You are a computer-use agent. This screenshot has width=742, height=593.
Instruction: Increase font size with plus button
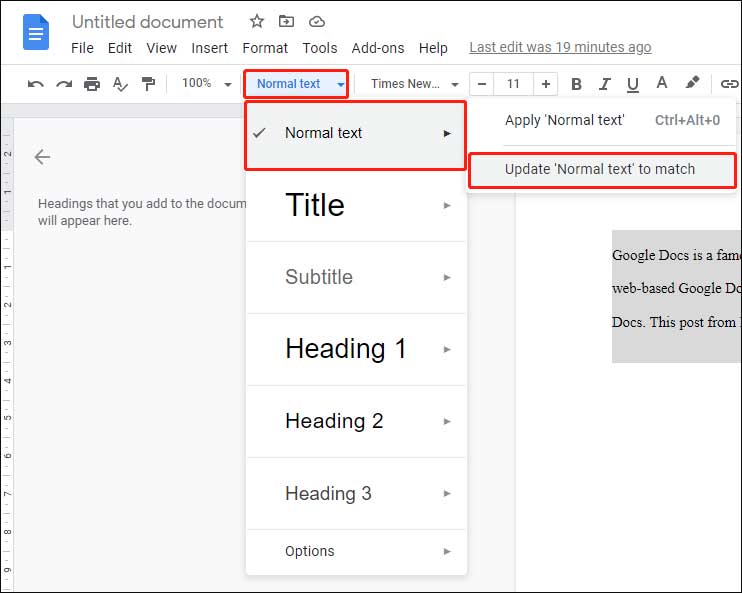[x=546, y=84]
